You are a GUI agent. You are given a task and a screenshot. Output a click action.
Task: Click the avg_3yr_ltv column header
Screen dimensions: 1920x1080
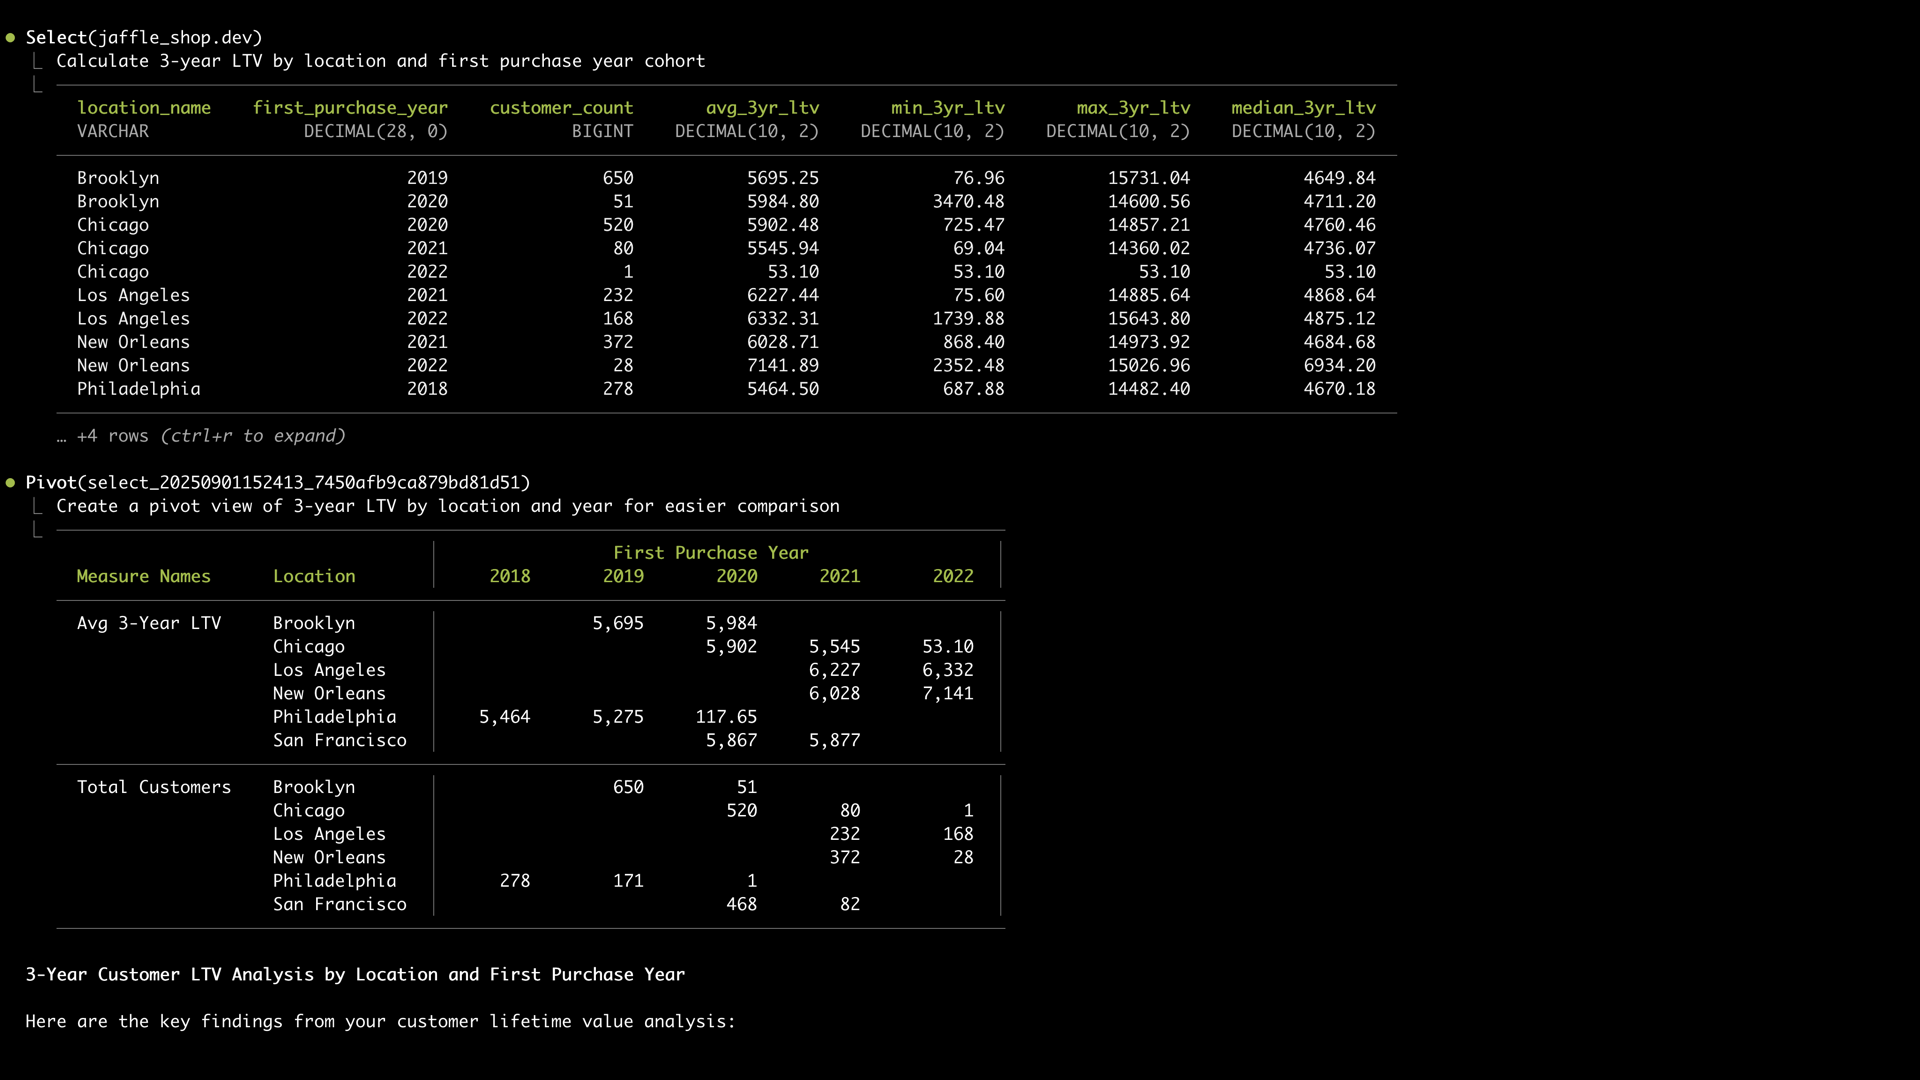coord(762,108)
